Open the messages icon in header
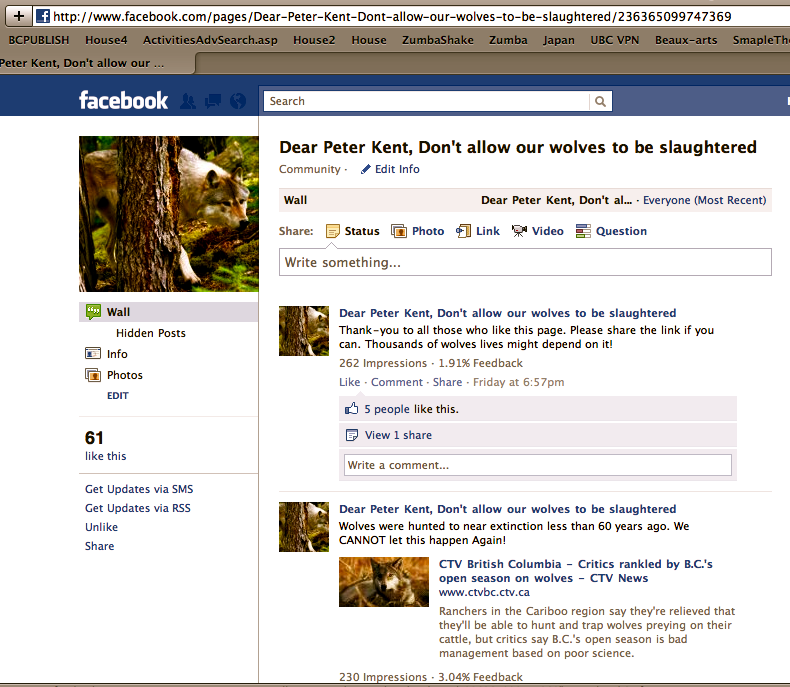790x687 pixels. pyautogui.click(x=213, y=101)
